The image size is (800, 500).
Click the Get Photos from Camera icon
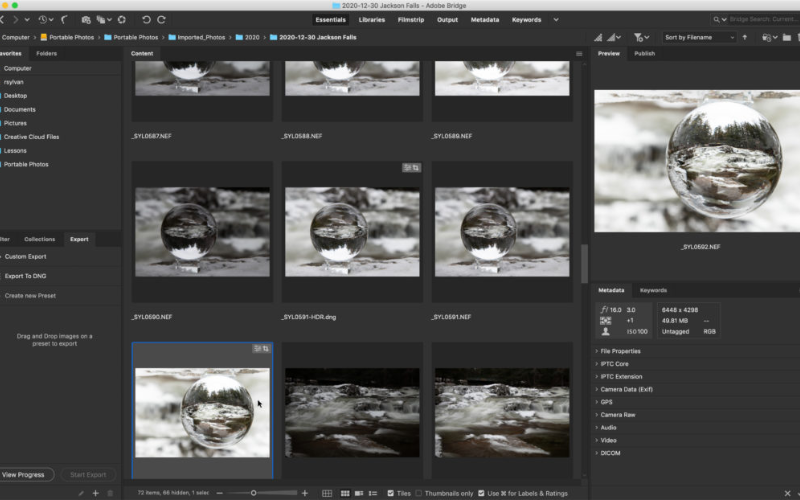click(86, 19)
